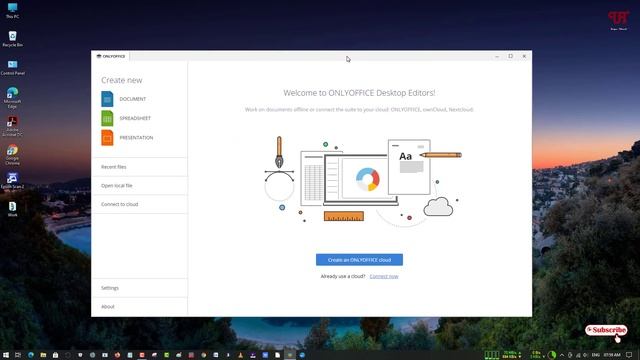The image size is (640, 360).
Task: Open VLC media player from the taskbar
Action: 240,355
